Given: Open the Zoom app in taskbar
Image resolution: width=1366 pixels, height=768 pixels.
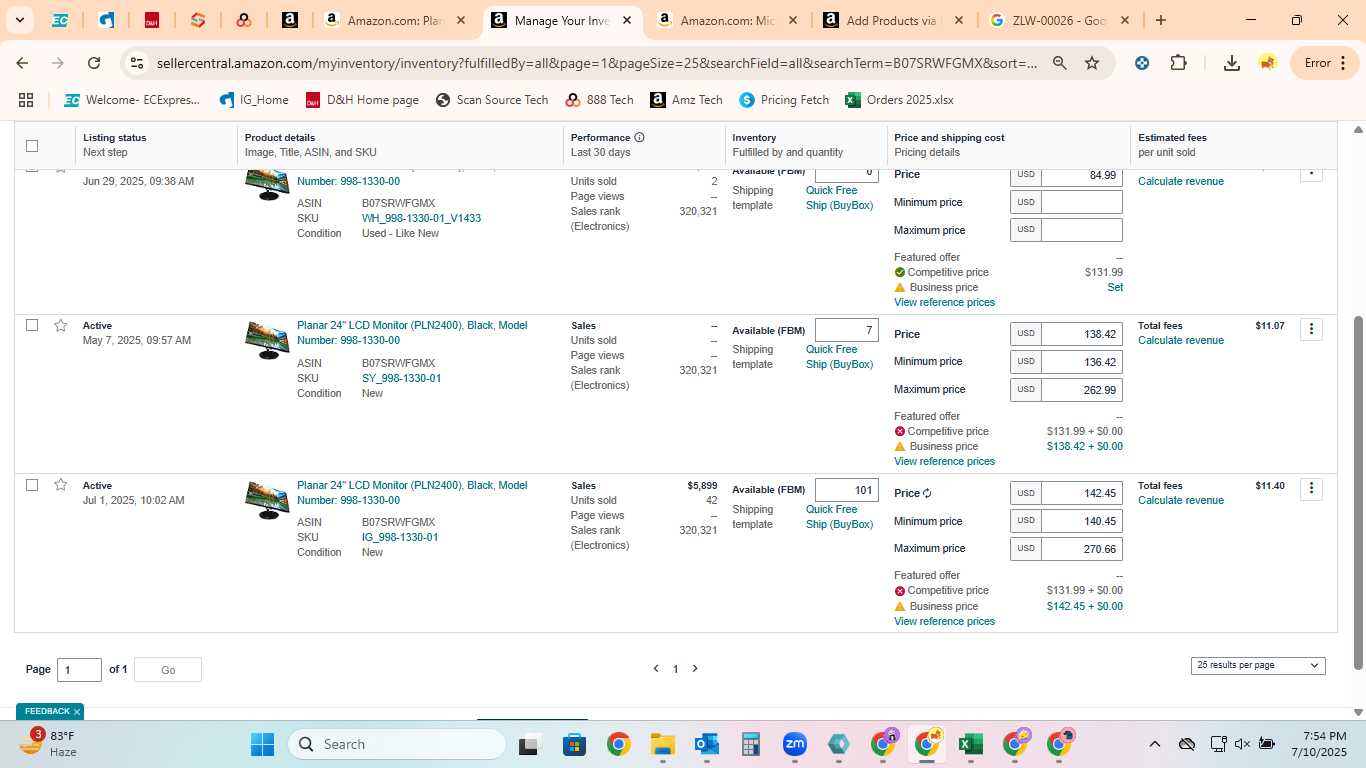Looking at the screenshot, I should (794, 744).
